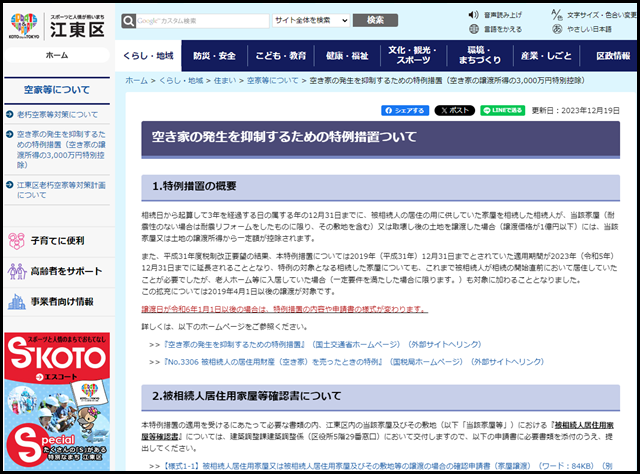
Task: Click the 検索 search button
Action: pos(375,20)
